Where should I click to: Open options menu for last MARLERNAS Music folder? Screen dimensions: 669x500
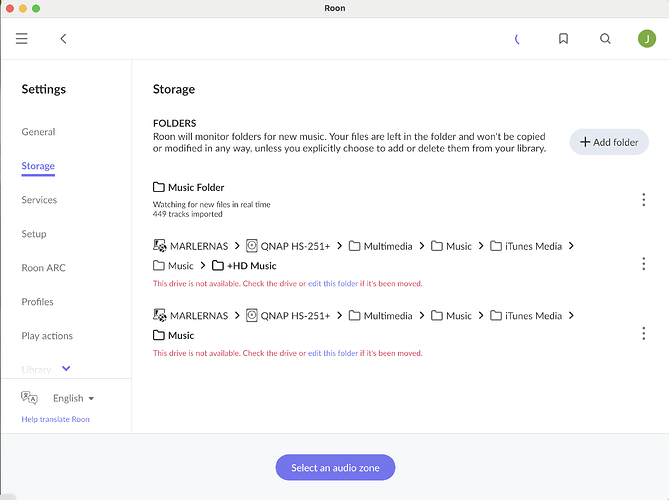[x=643, y=333]
